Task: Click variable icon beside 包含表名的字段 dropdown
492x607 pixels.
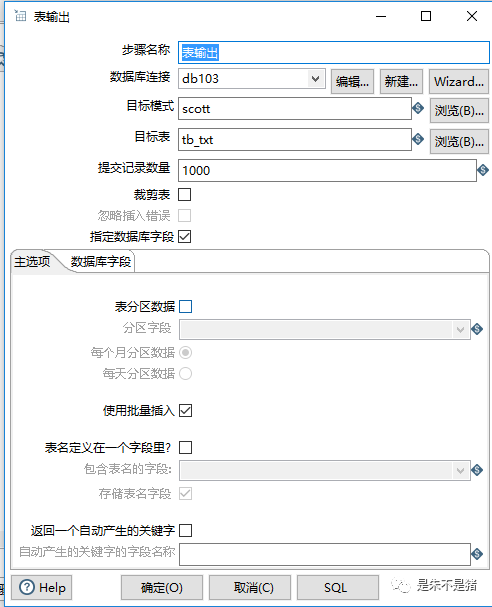Action: coord(477,470)
